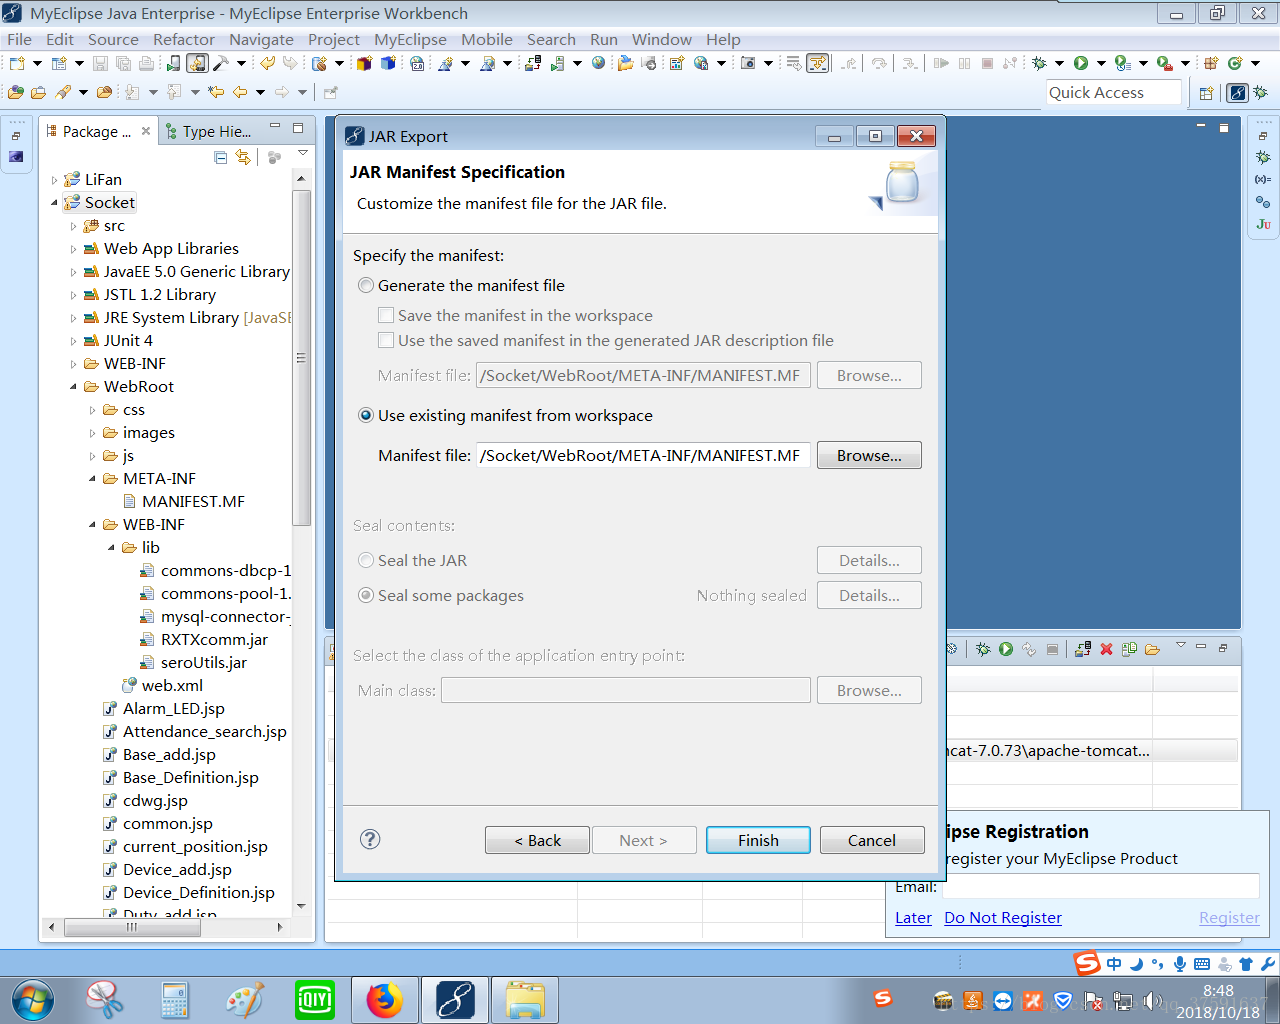This screenshot has width=1280, height=1024.
Task: Click Sogou microphone voice input icon
Action: (x=1180, y=964)
